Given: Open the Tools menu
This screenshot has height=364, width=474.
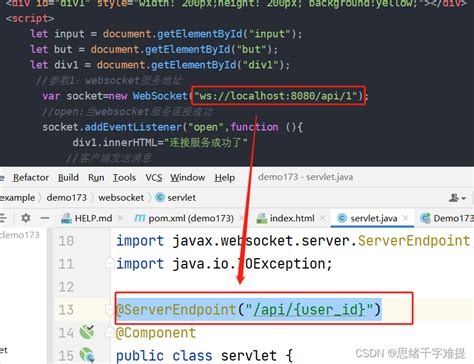Looking at the screenshot, I should pyautogui.click(x=124, y=178).
